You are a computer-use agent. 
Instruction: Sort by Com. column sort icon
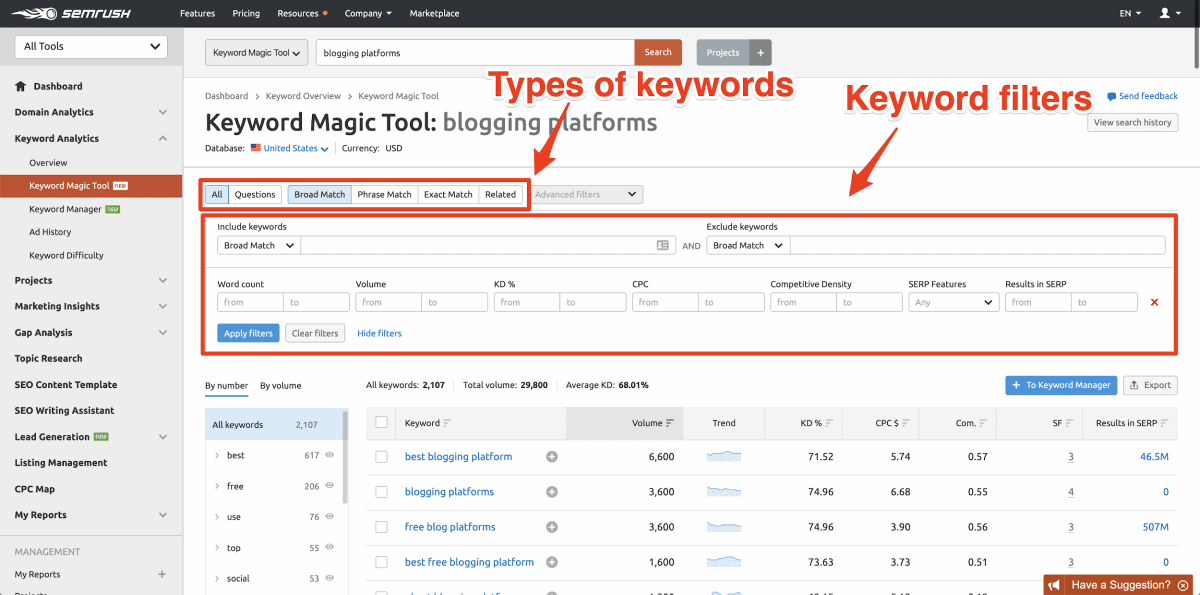click(x=984, y=423)
